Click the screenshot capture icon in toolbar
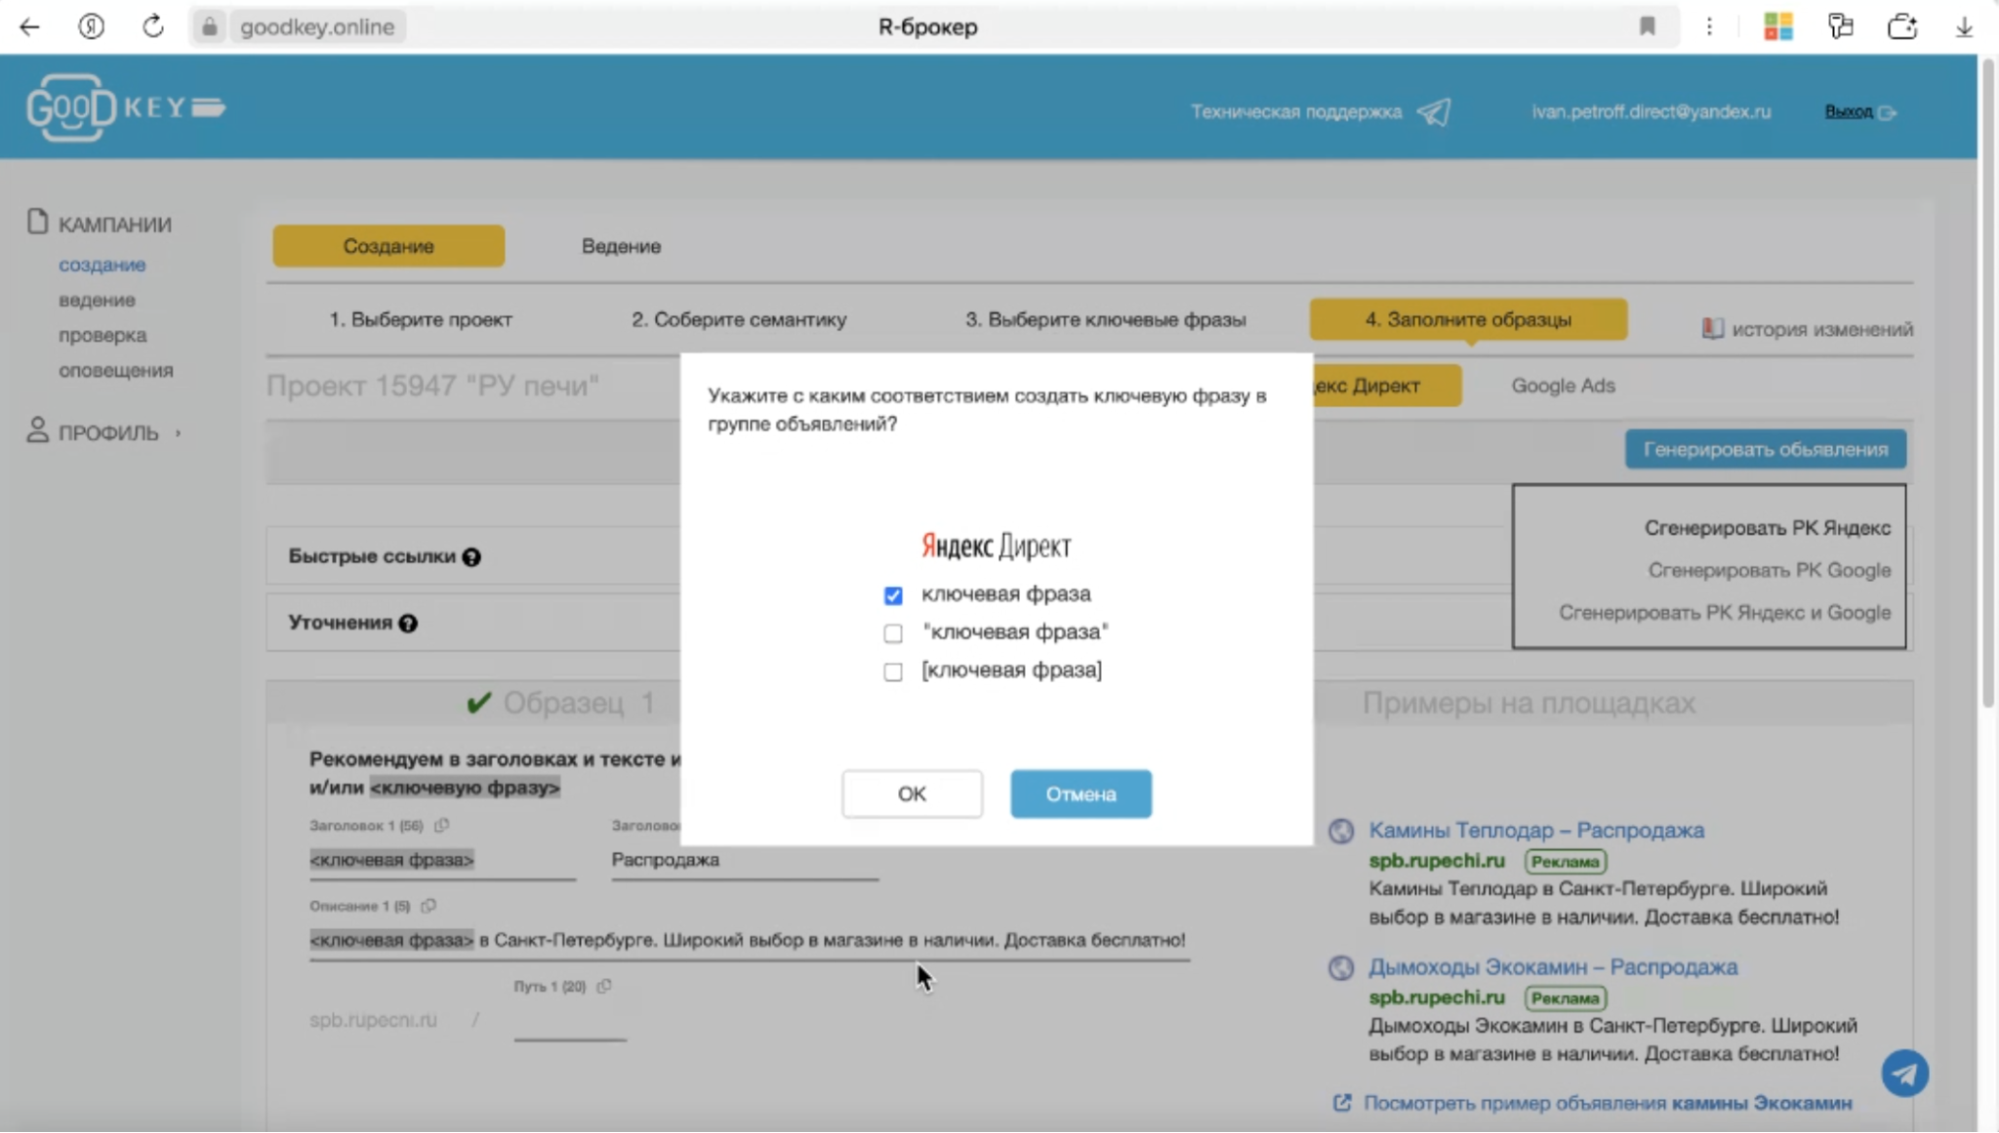This screenshot has width=1999, height=1133. tap(1902, 27)
